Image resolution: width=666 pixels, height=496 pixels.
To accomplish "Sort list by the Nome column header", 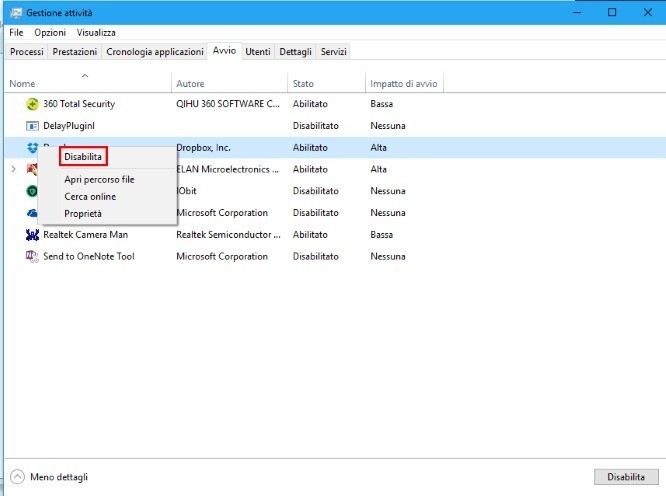I will (x=22, y=84).
